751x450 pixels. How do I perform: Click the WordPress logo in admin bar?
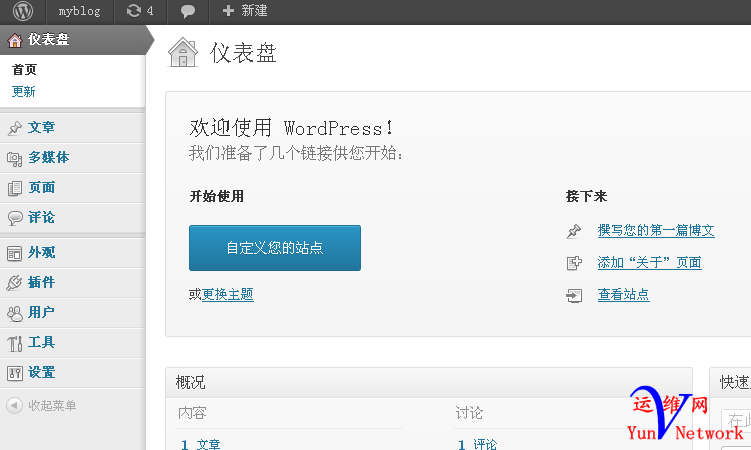click(23, 11)
